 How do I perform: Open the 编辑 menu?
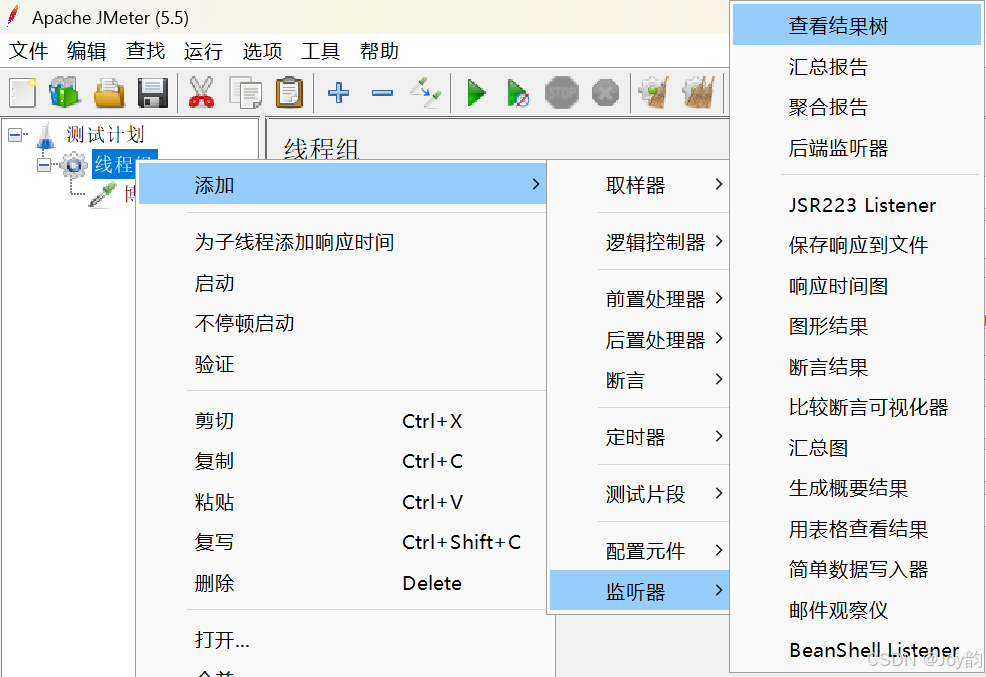87,51
